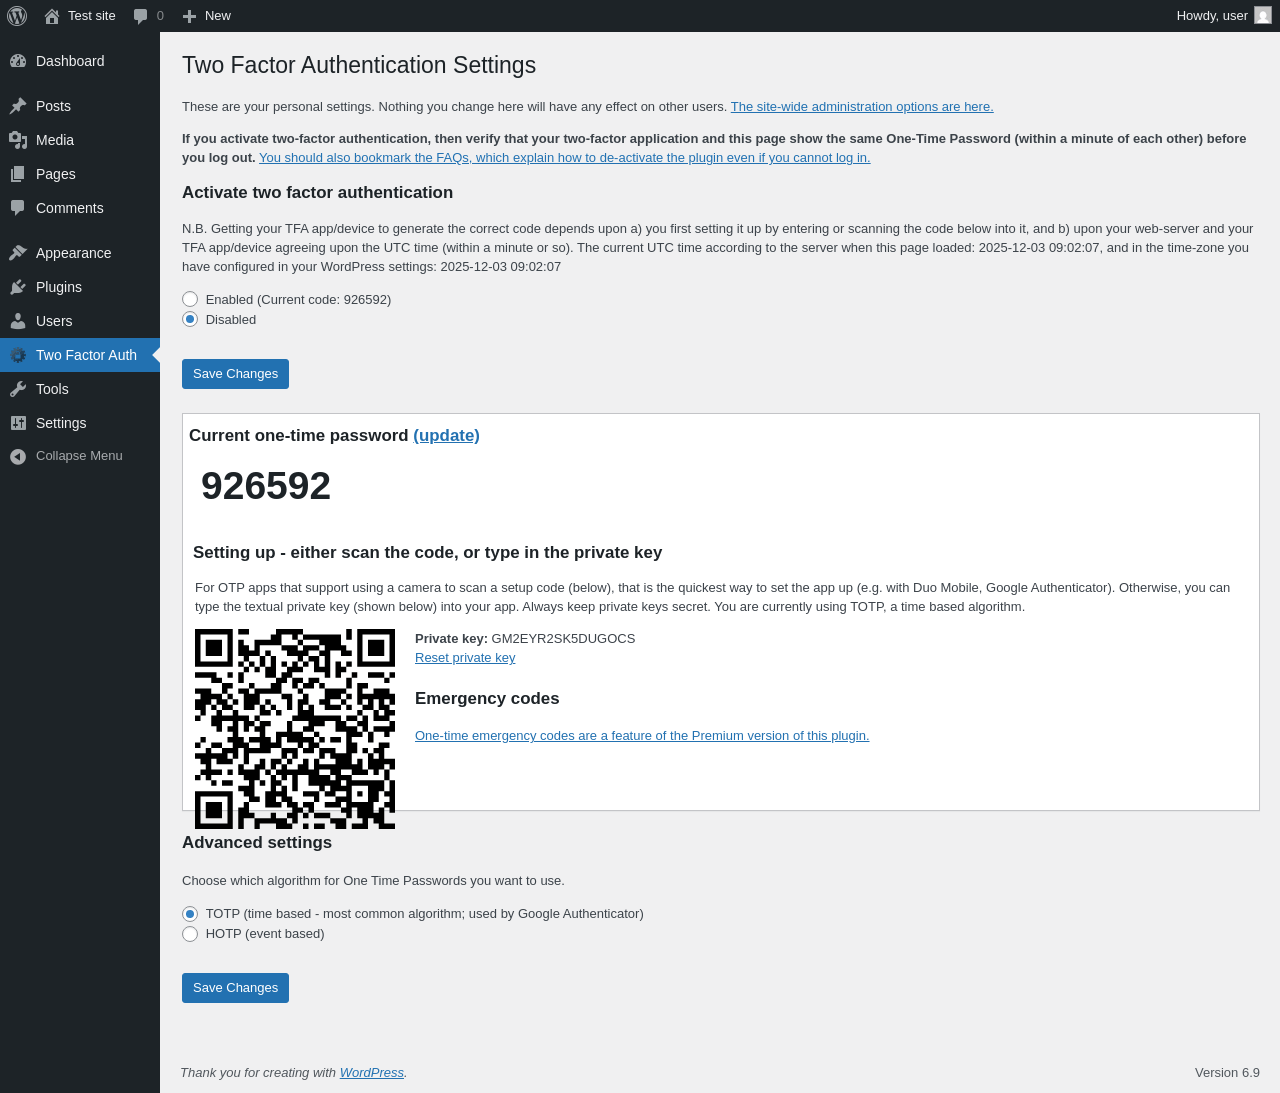Image resolution: width=1280 pixels, height=1093 pixels.
Task: Click the current code 926592 number
Action: (266, 486)
